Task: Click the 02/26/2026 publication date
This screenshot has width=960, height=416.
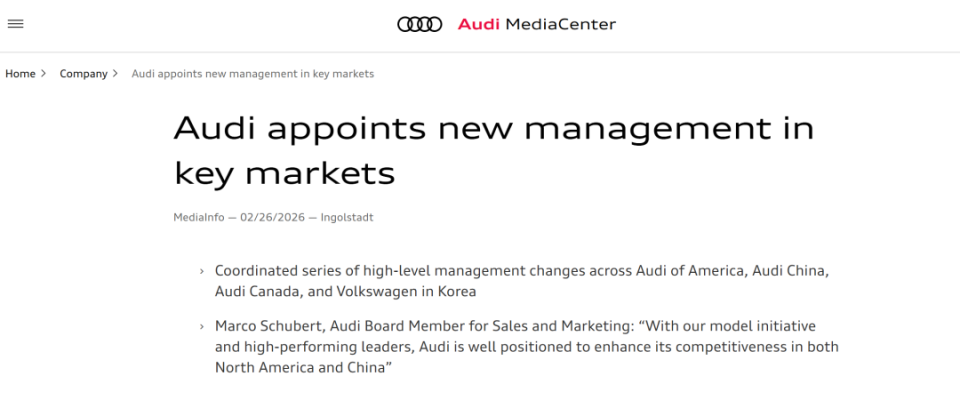Action: (273, 217)
